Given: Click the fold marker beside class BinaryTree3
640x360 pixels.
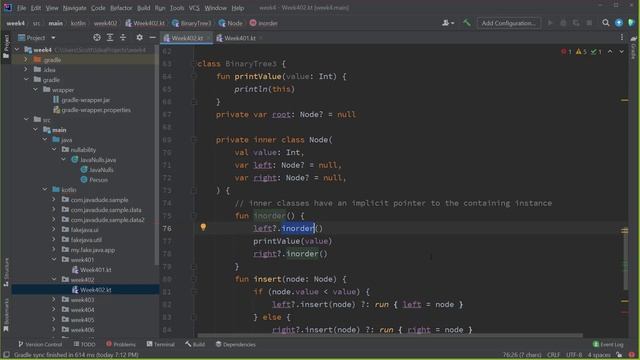Looking at the screenshot, I should click(194, 64).
